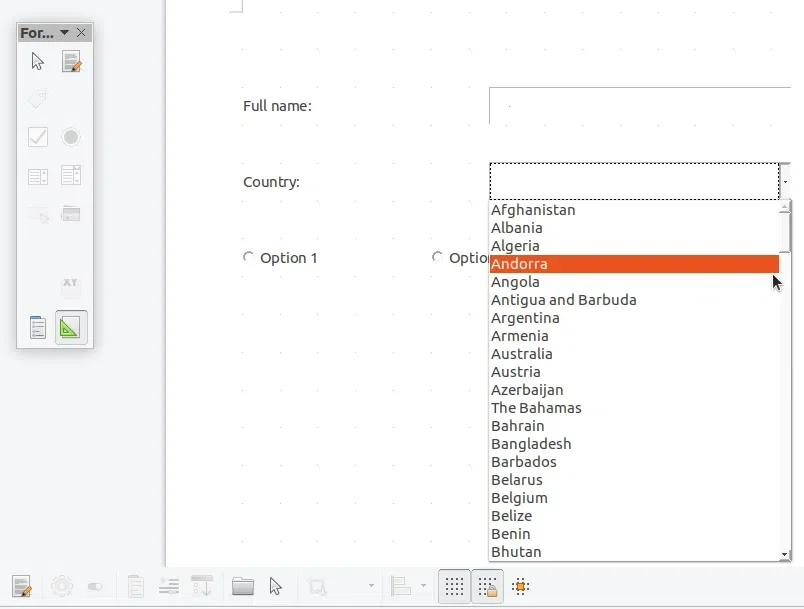This screenshot has height=609, width=804.
Task: Click the green triangle ruler icon
Action: 71,327
